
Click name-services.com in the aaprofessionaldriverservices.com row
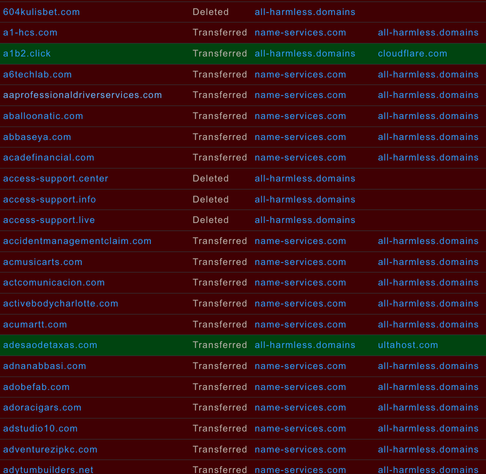(300, 95)
